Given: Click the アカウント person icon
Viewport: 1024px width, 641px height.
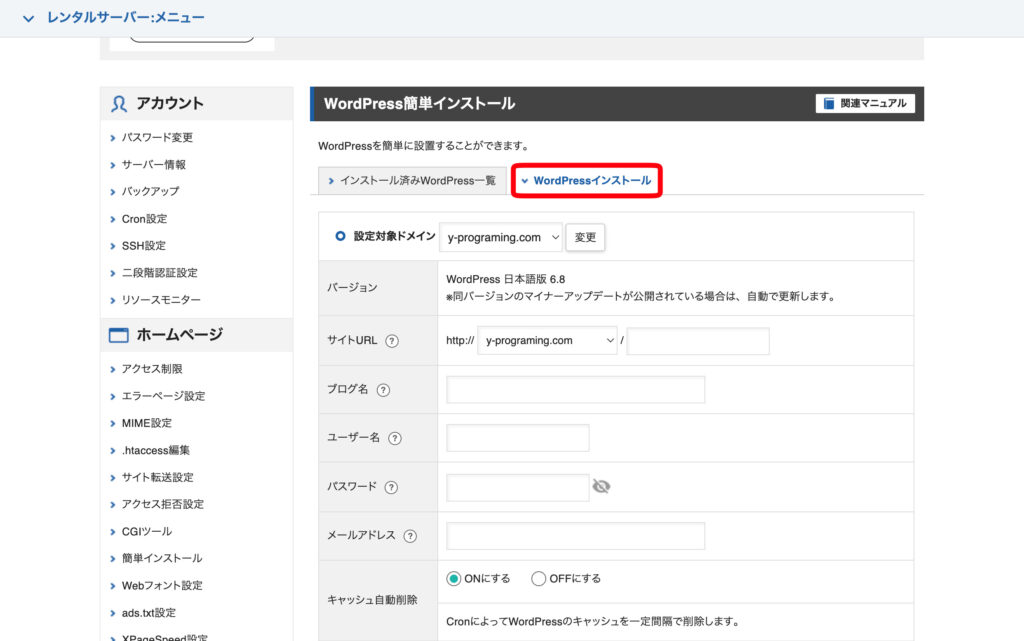Looking at the screenshot, I should click(119, 104).
